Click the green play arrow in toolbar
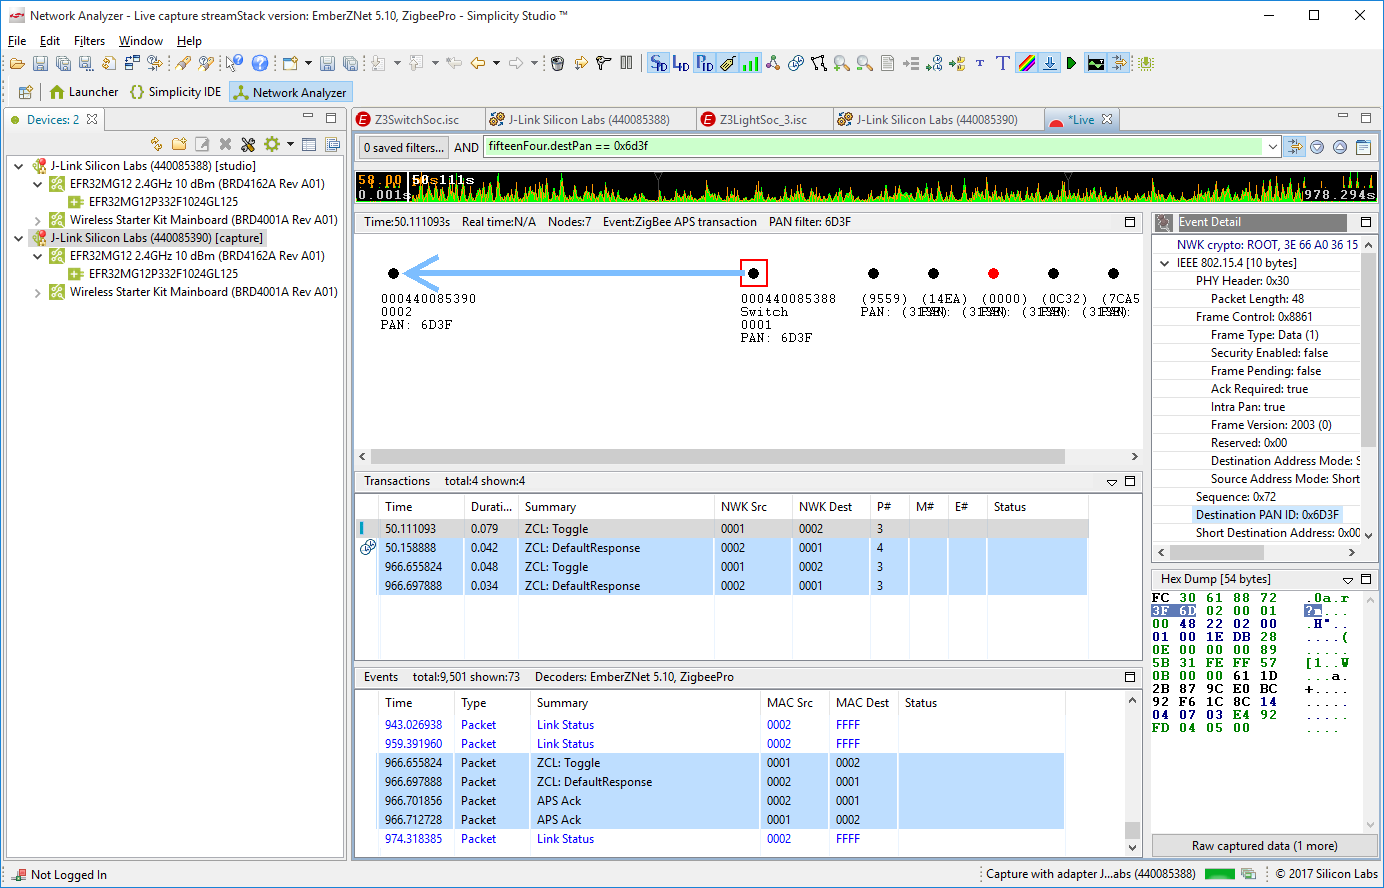 1071,63
